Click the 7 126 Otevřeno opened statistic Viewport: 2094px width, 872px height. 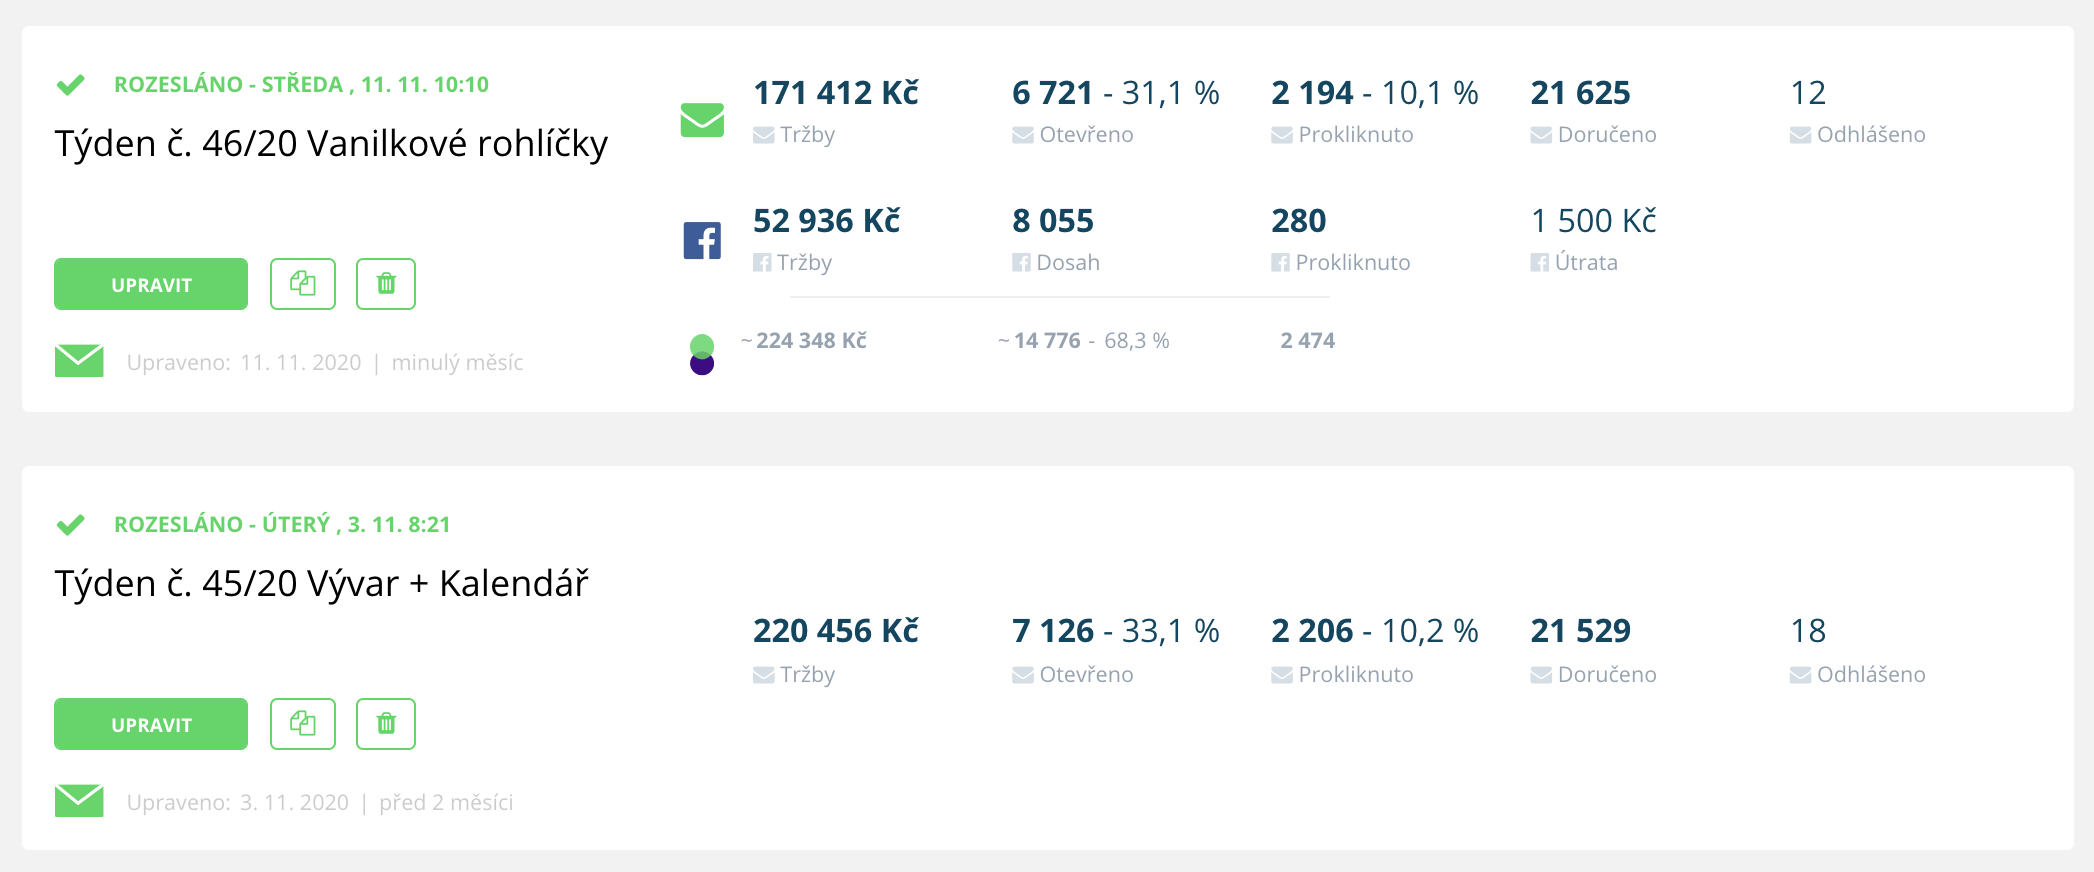tap(1053, 631)
